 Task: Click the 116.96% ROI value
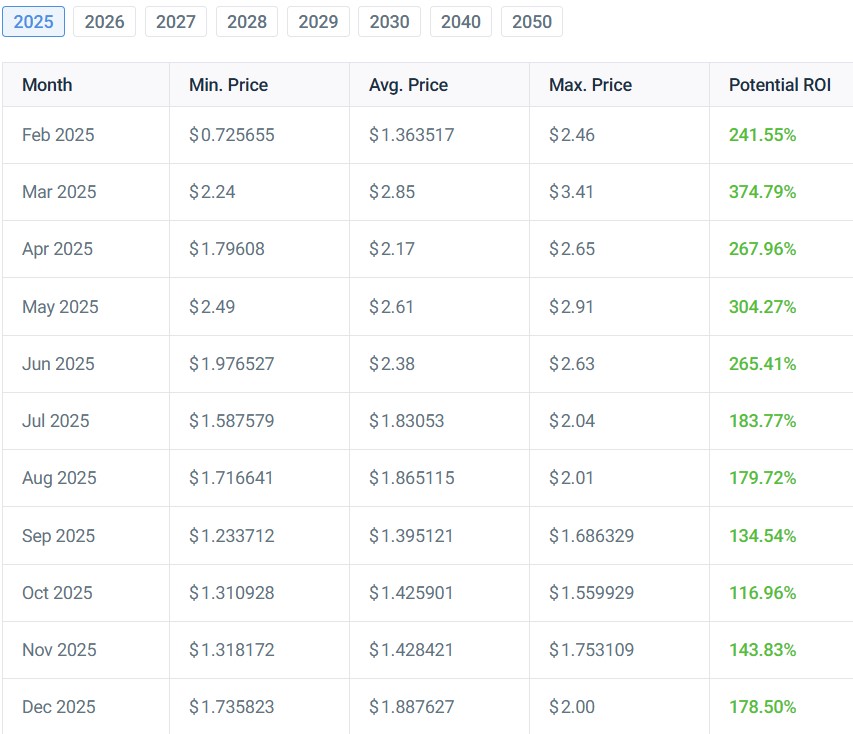pos(762,593)
